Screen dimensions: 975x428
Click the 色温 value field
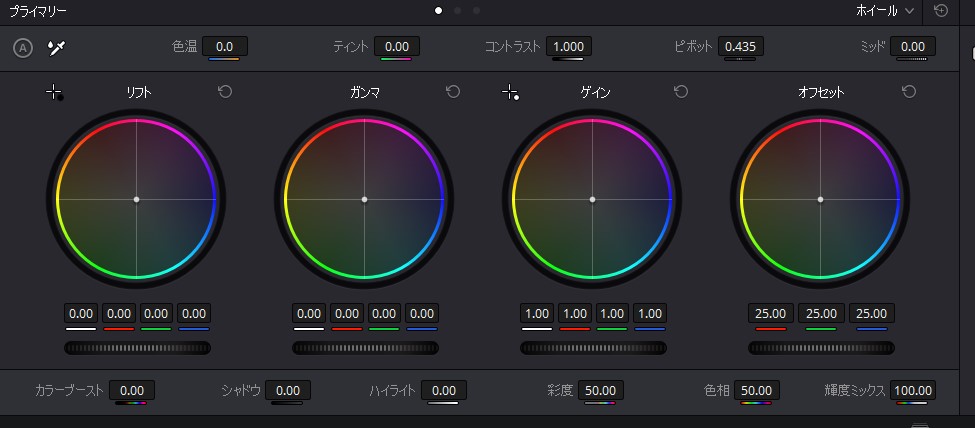224,47
